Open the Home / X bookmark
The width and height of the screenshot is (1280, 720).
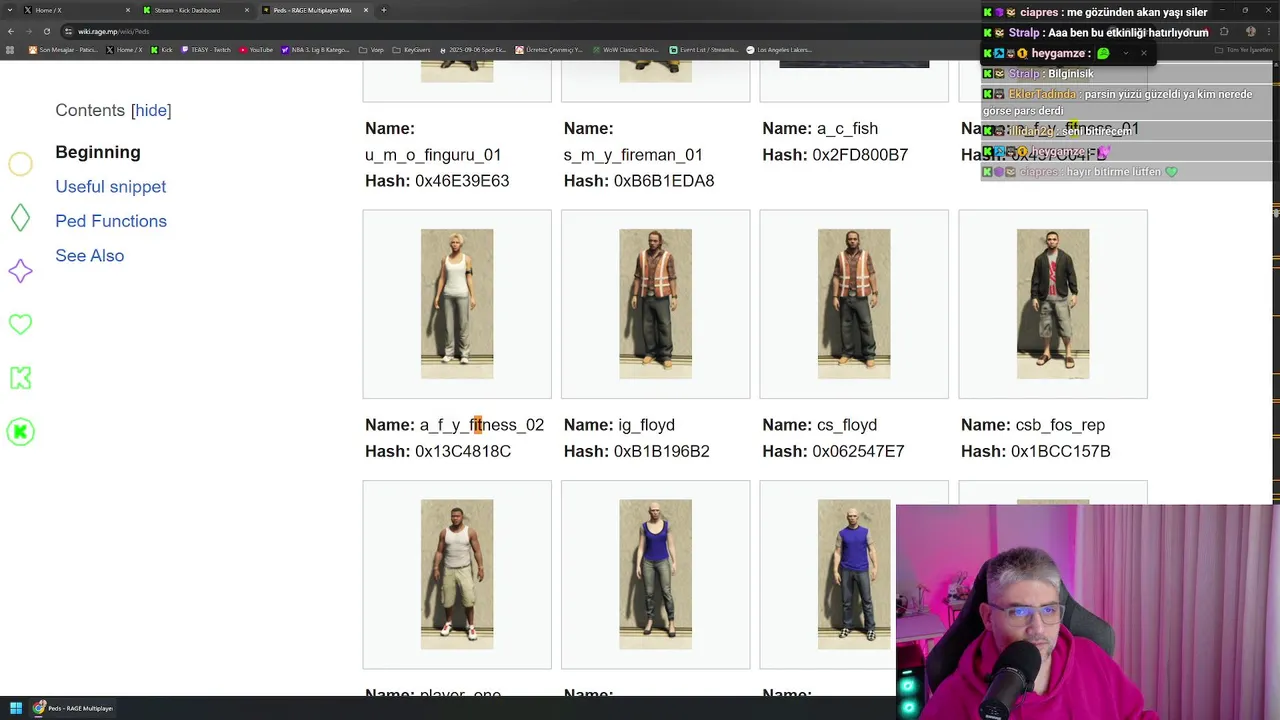point(125,49)
